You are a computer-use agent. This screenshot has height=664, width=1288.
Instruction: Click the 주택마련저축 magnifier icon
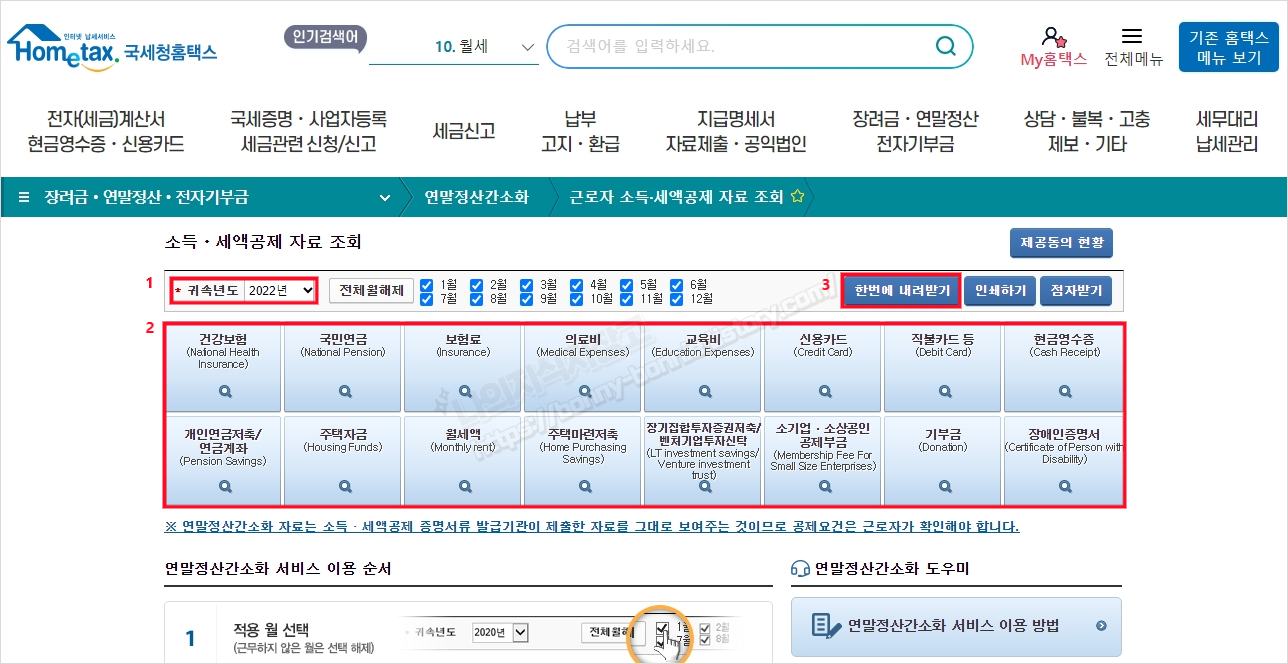click(x=585, y=487)
